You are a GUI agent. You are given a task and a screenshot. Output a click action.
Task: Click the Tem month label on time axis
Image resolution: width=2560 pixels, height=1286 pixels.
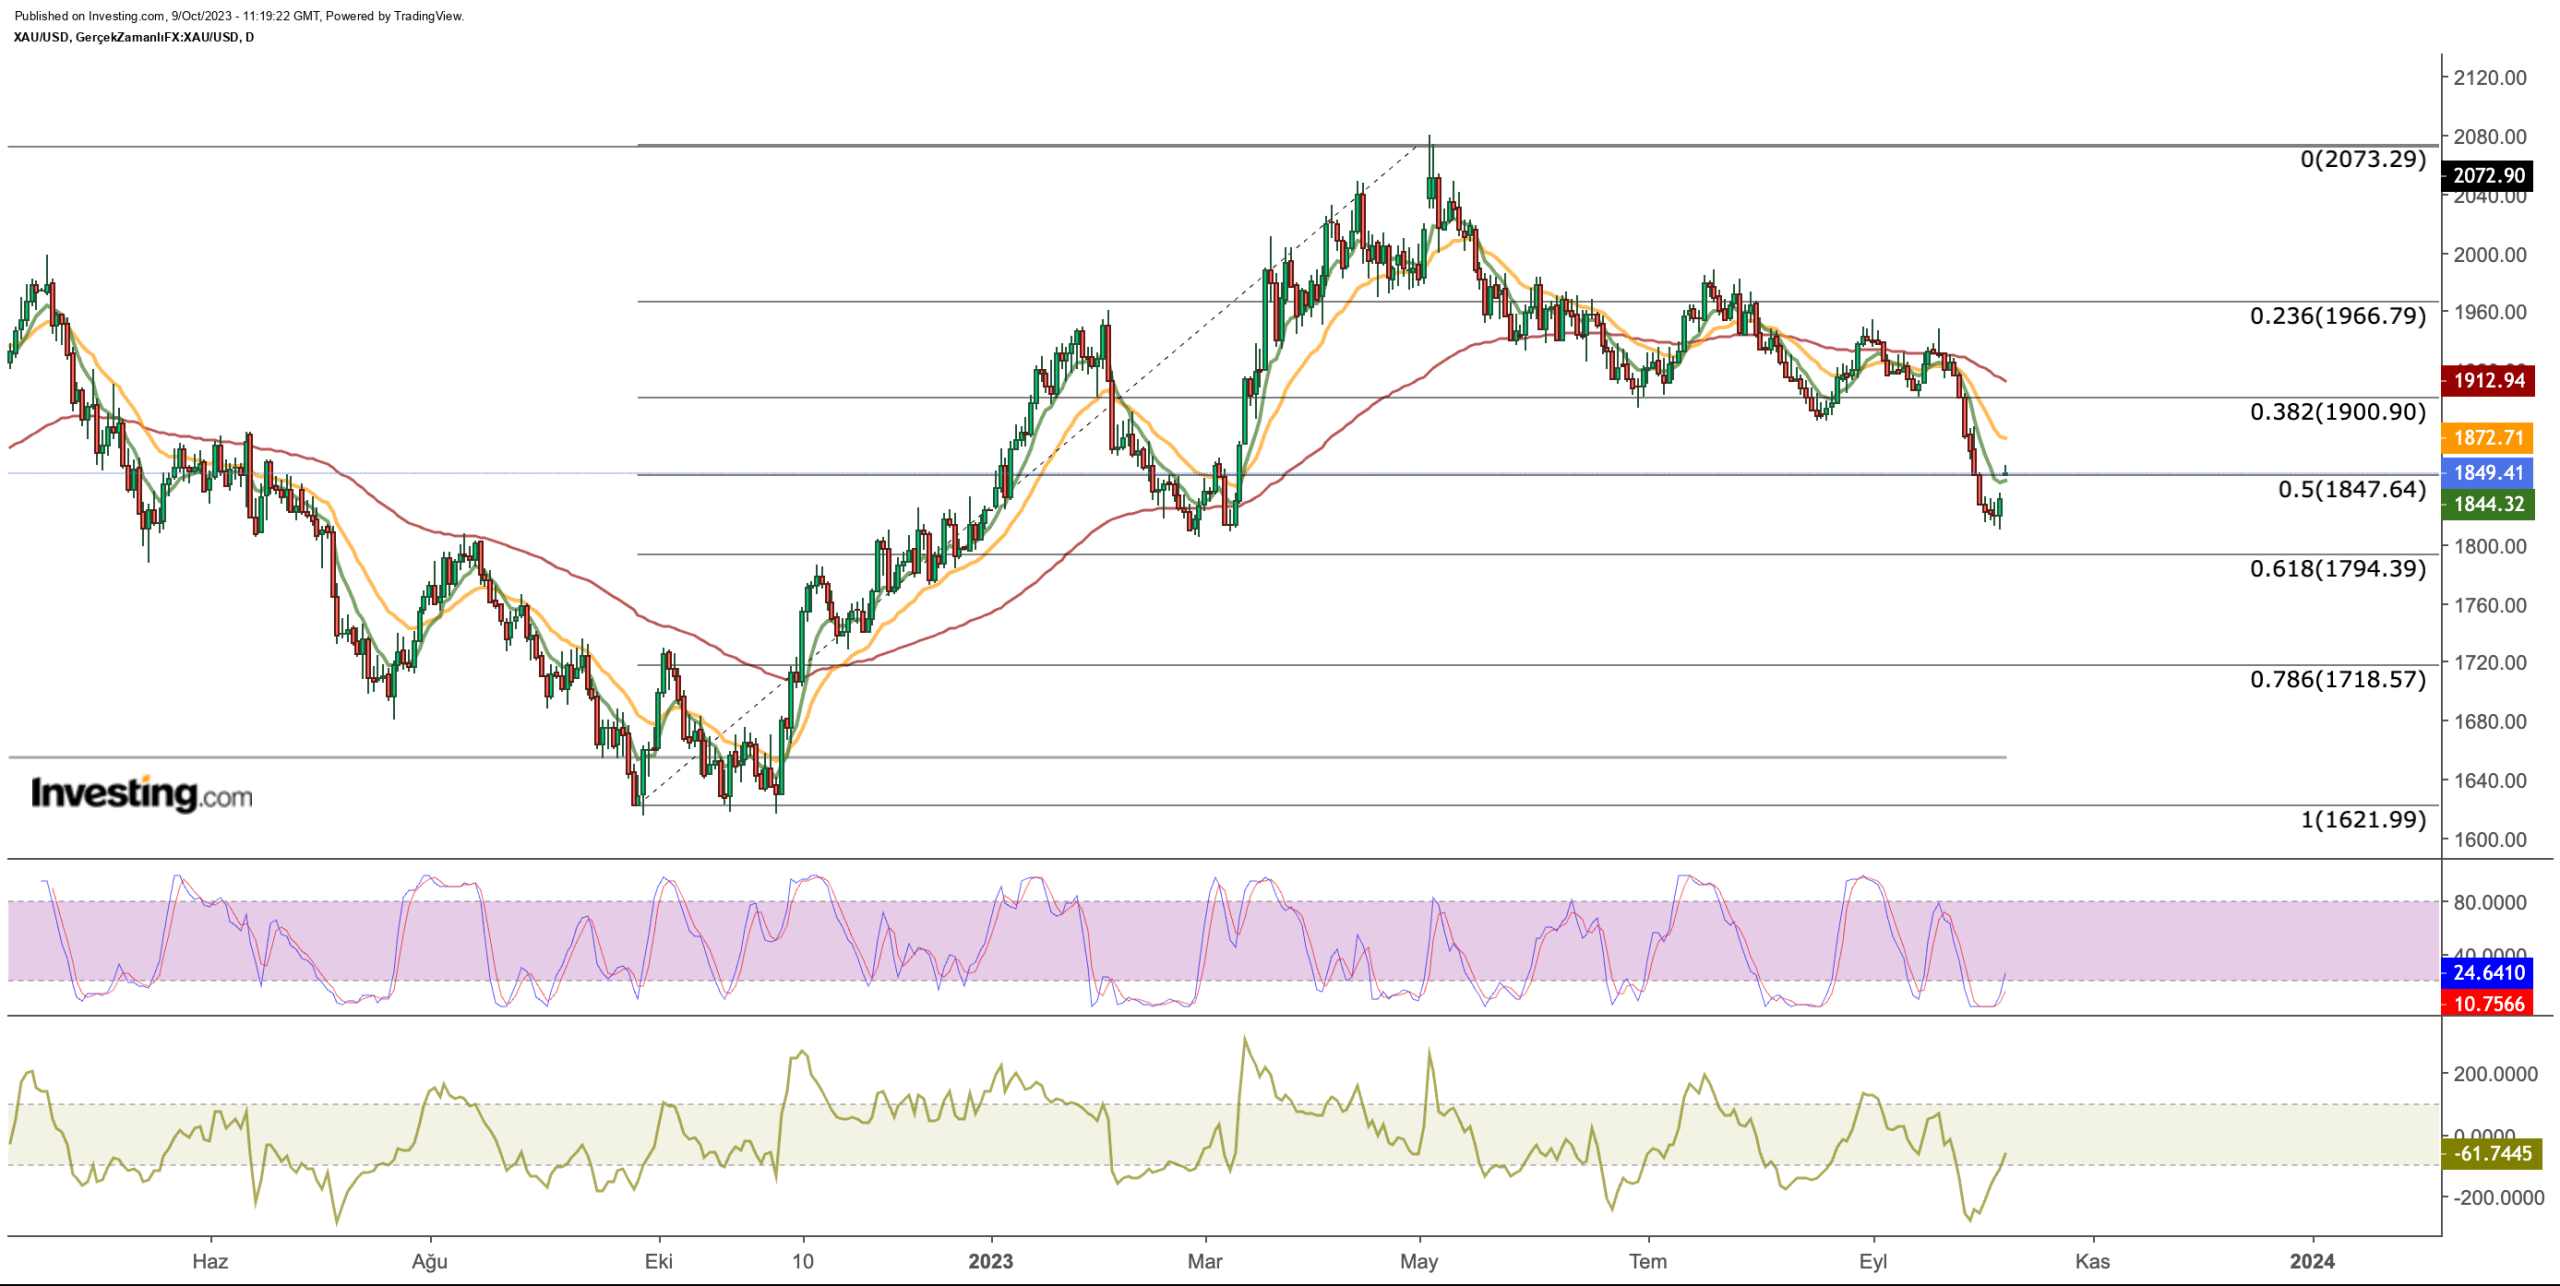click(1648, 1262)
